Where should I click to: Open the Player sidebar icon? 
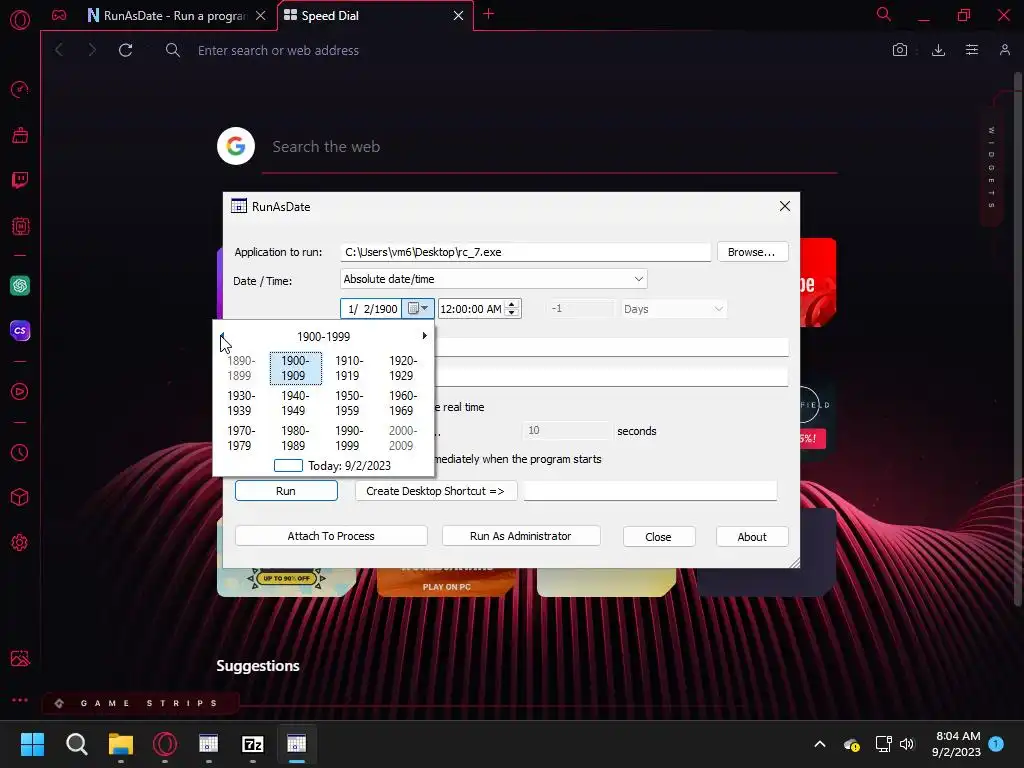coord(20,392)
